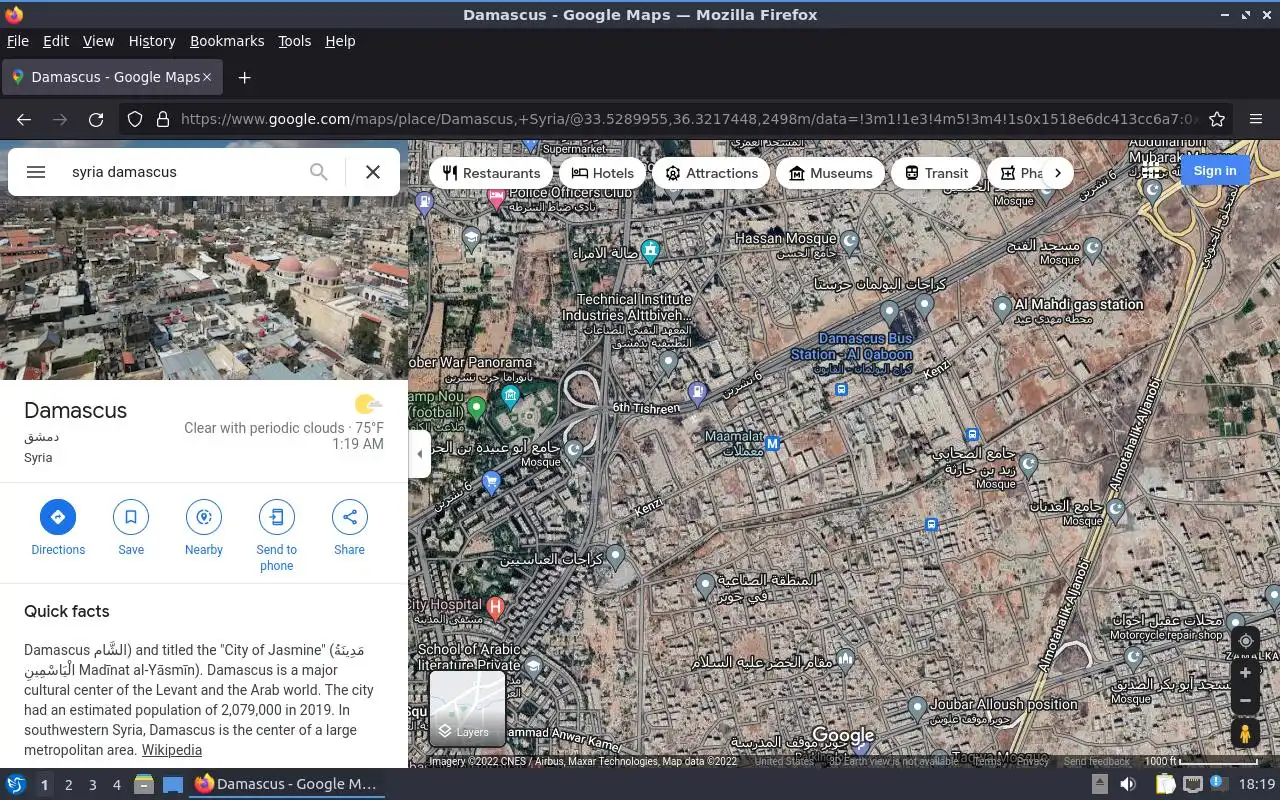Image resolution: width=1280 pixels, height=800 pixels.
Task: Show your location on the map
Action: (x=1245, y=641)
